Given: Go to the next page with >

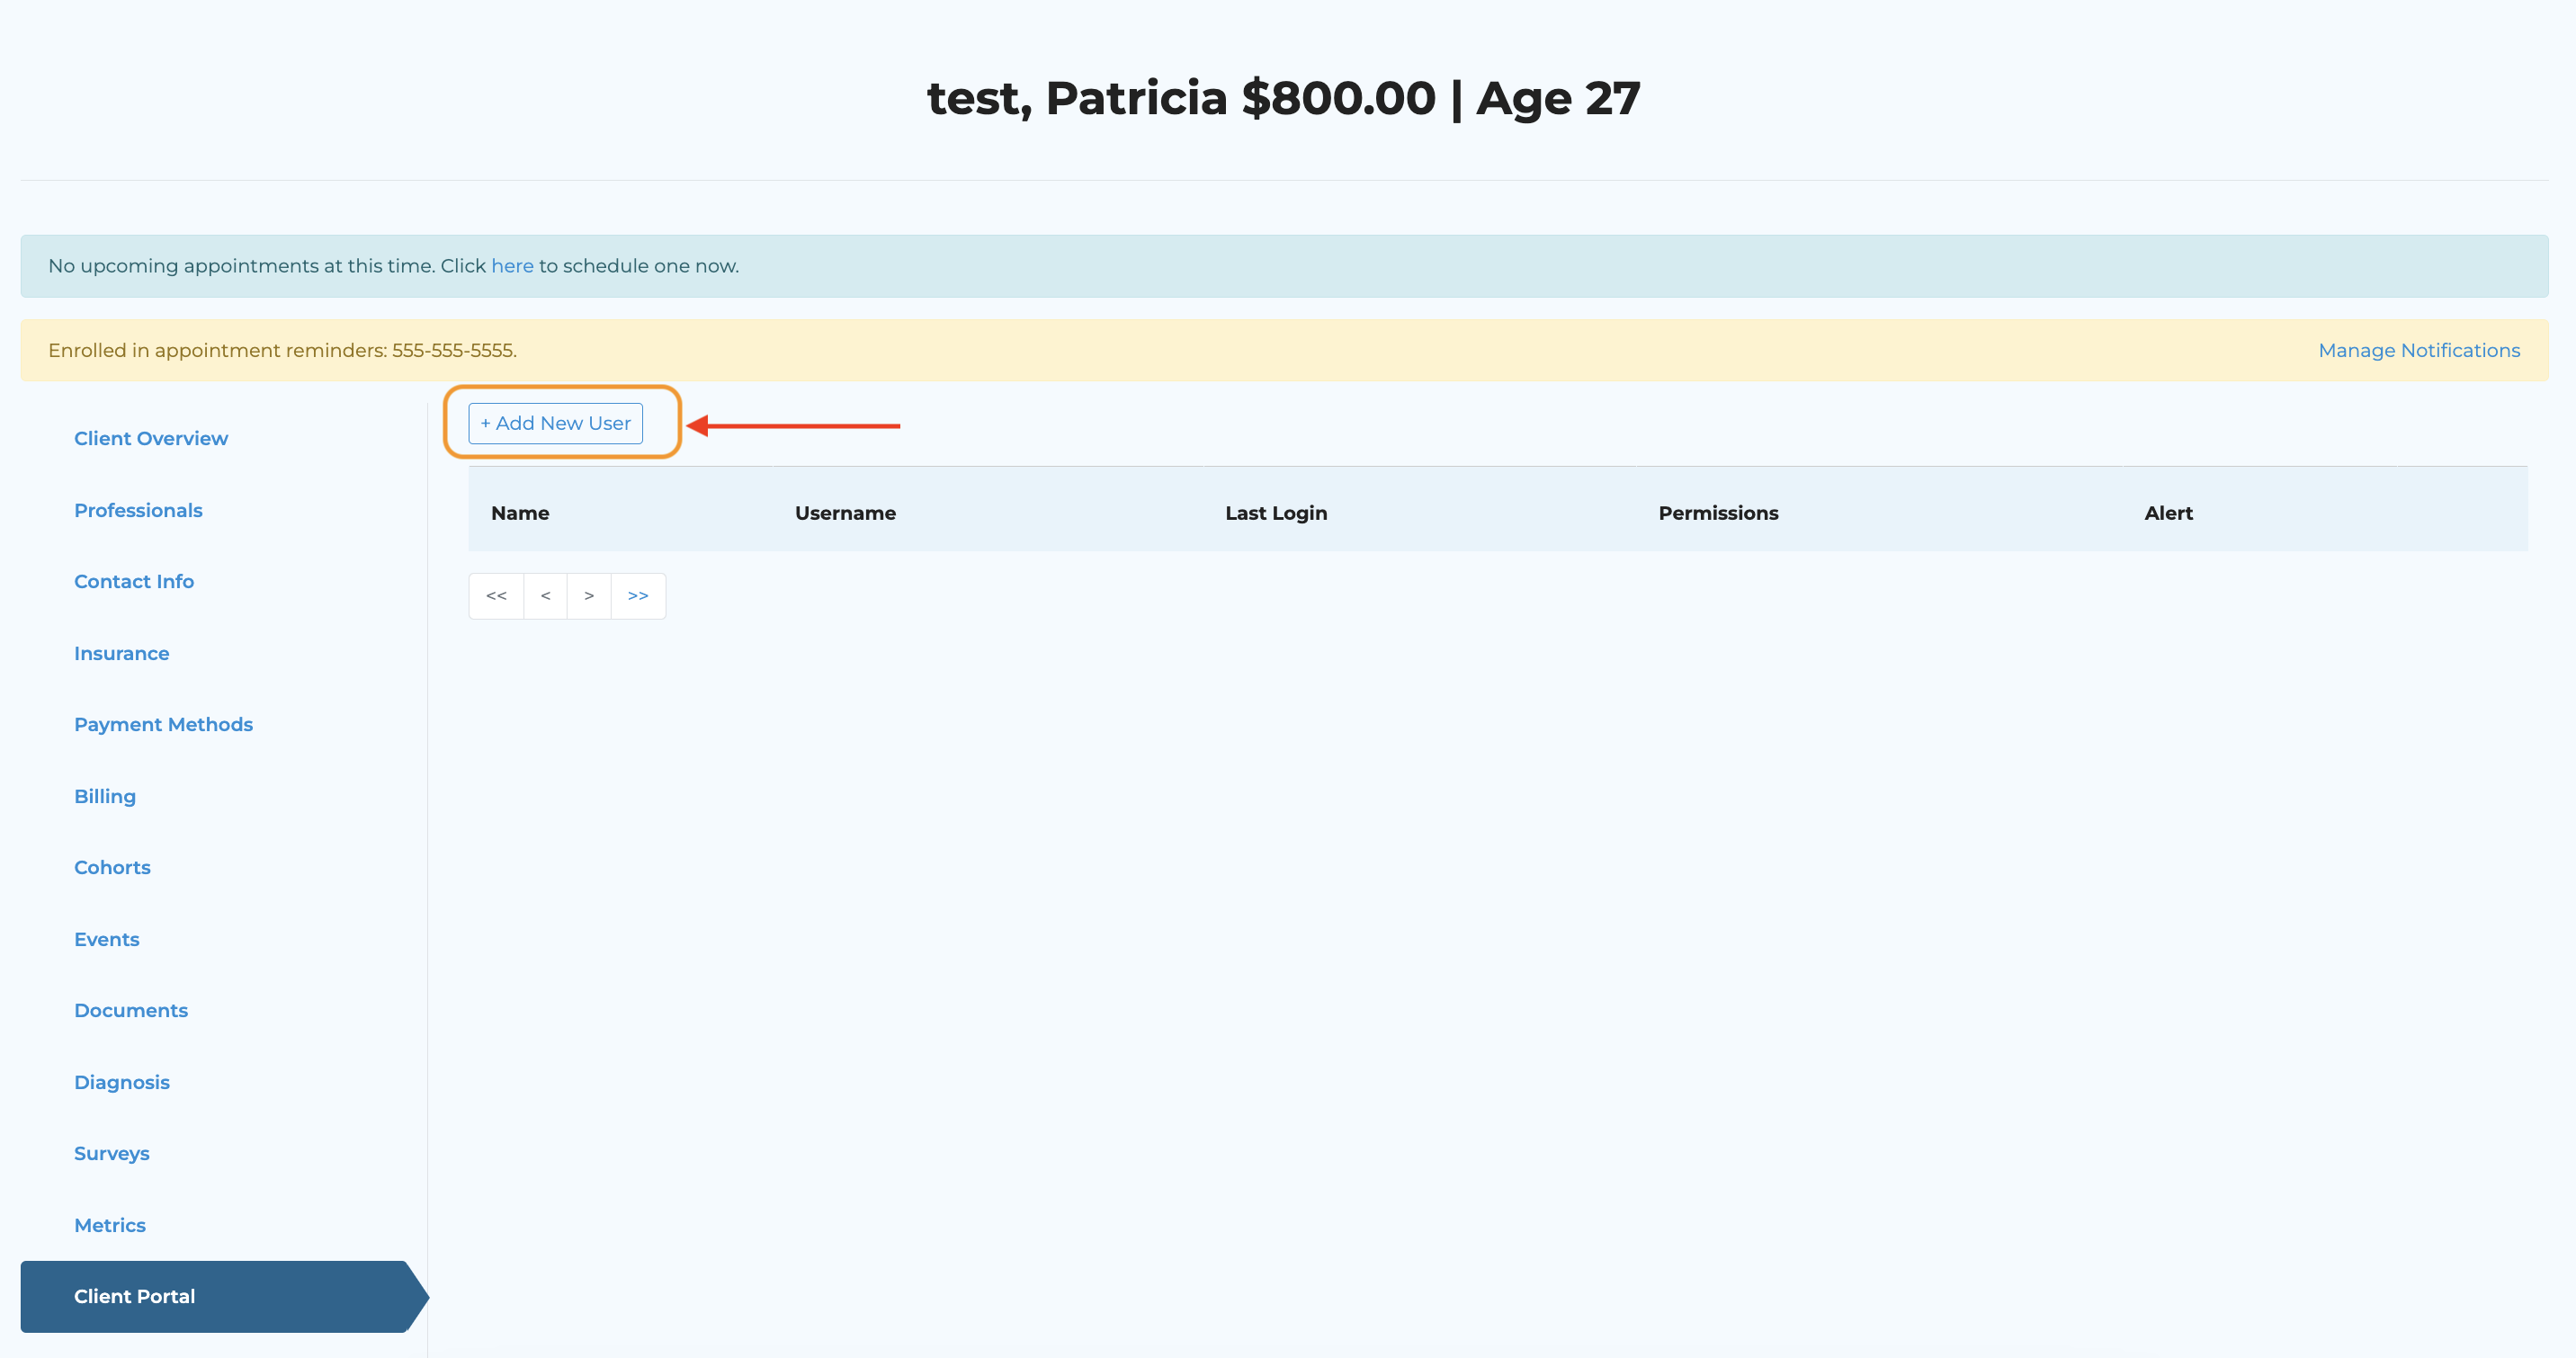Looking at the screenshot, I should (x=589, y=596).
